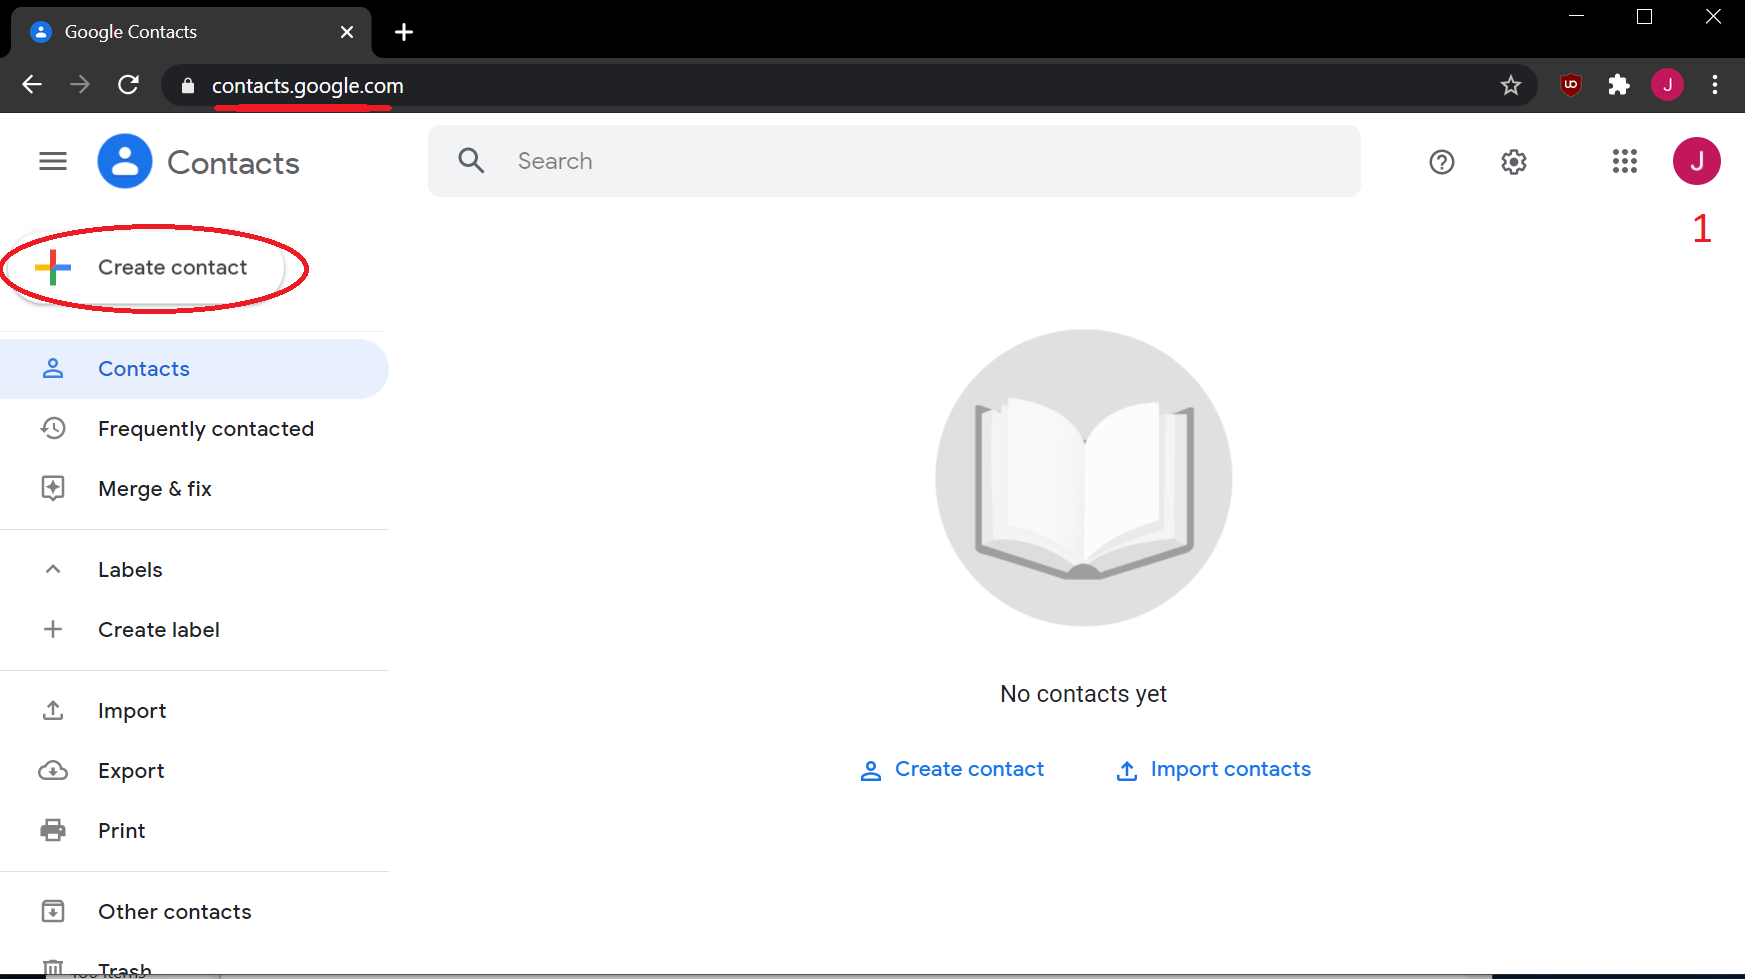Open the Chrome extensions dropdown
Screen dimensions: 1745x979
coord(1619,85)
